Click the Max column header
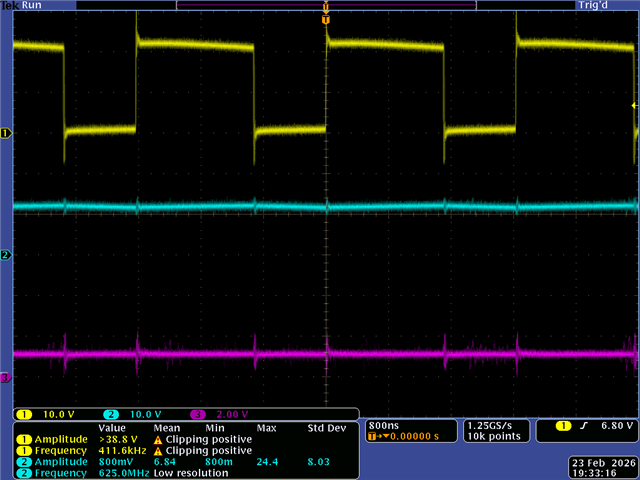 point(267,428)
